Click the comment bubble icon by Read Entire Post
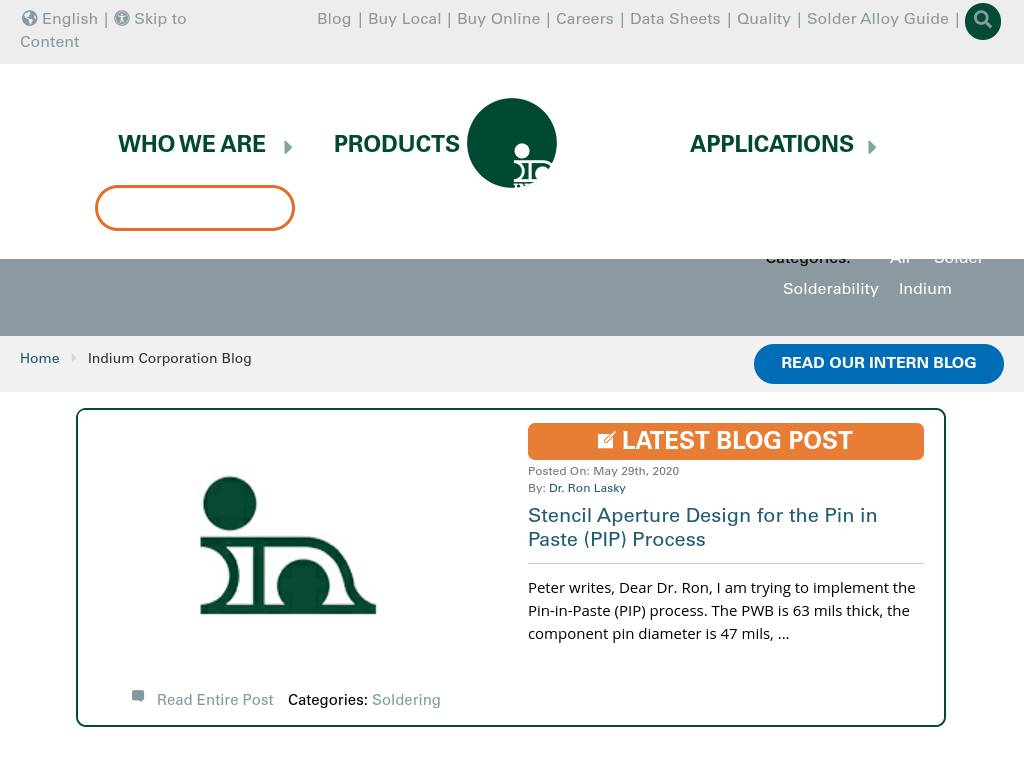 (x=138, y=696)
